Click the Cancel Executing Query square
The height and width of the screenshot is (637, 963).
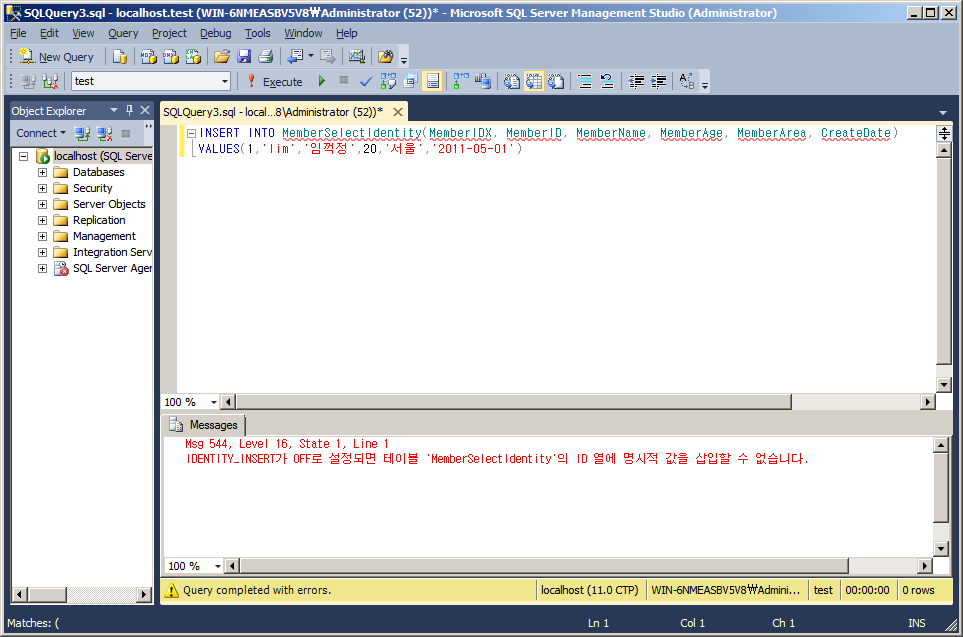tap(344, 80)
